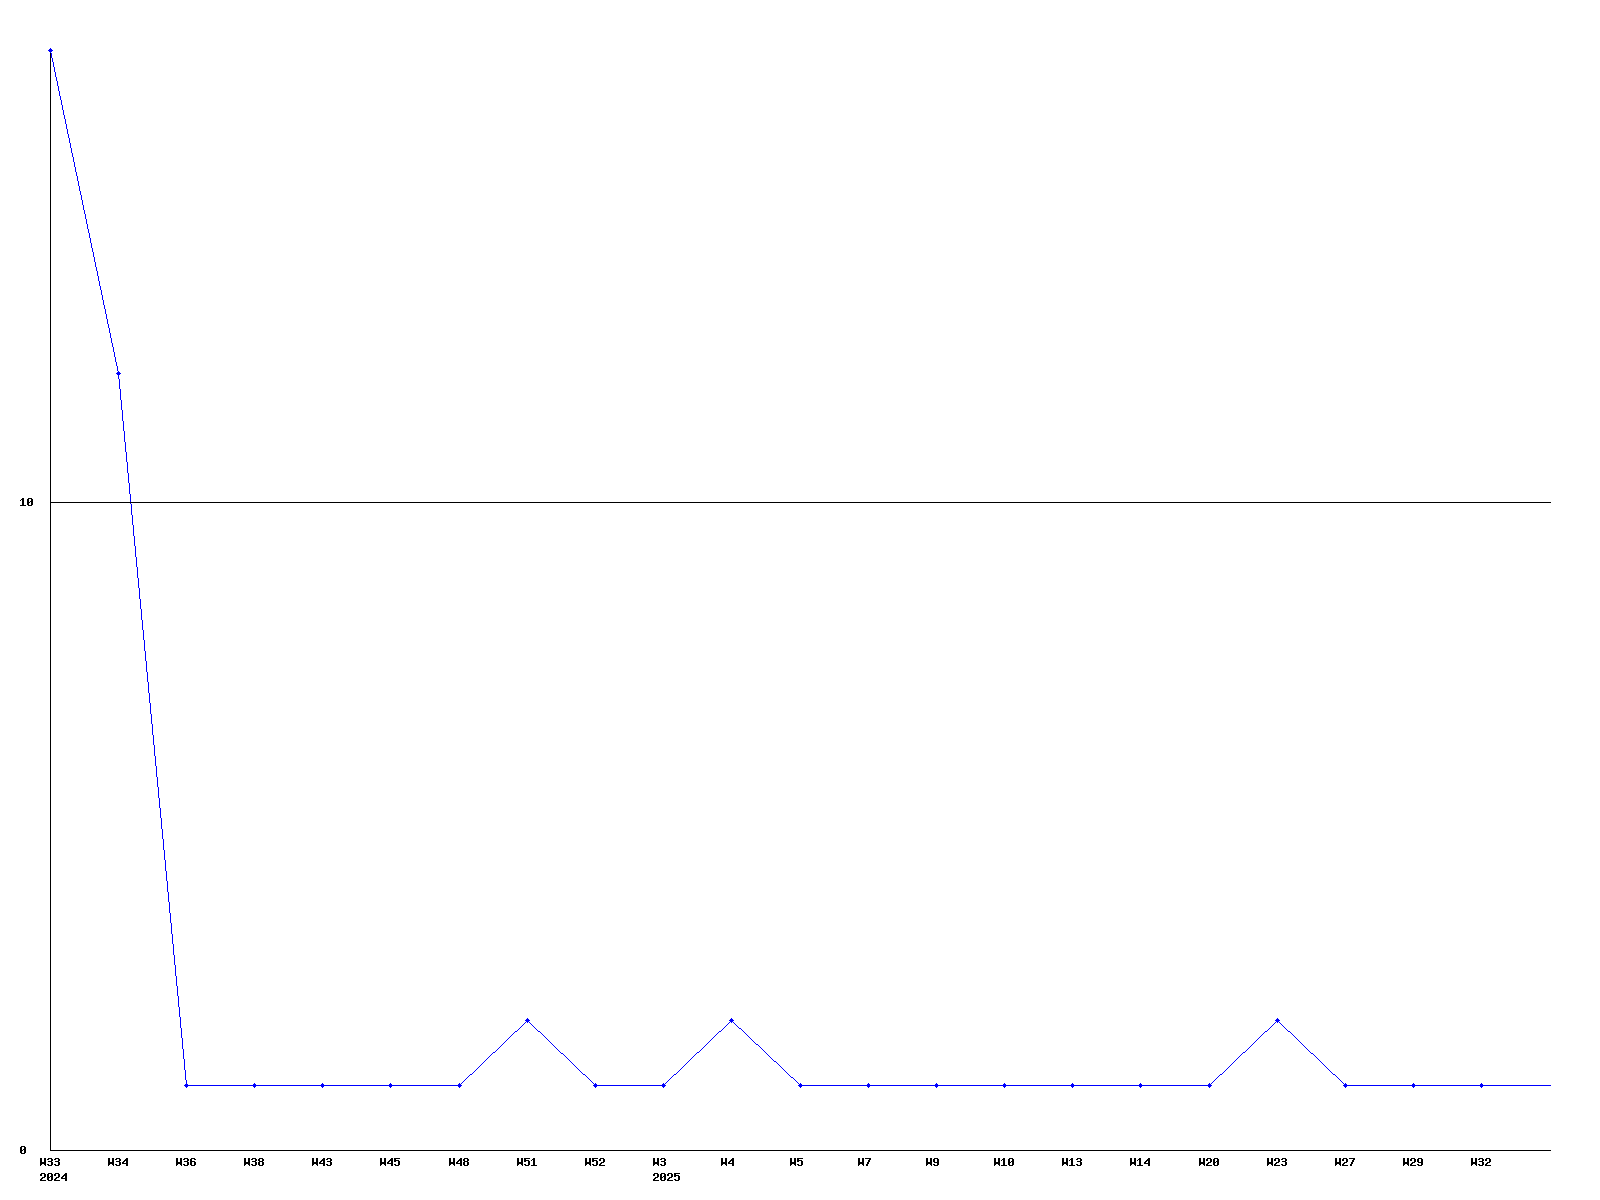Select the peak data point above W23
This screenshot has height=1200, width=1600.
[1277, 1020]
